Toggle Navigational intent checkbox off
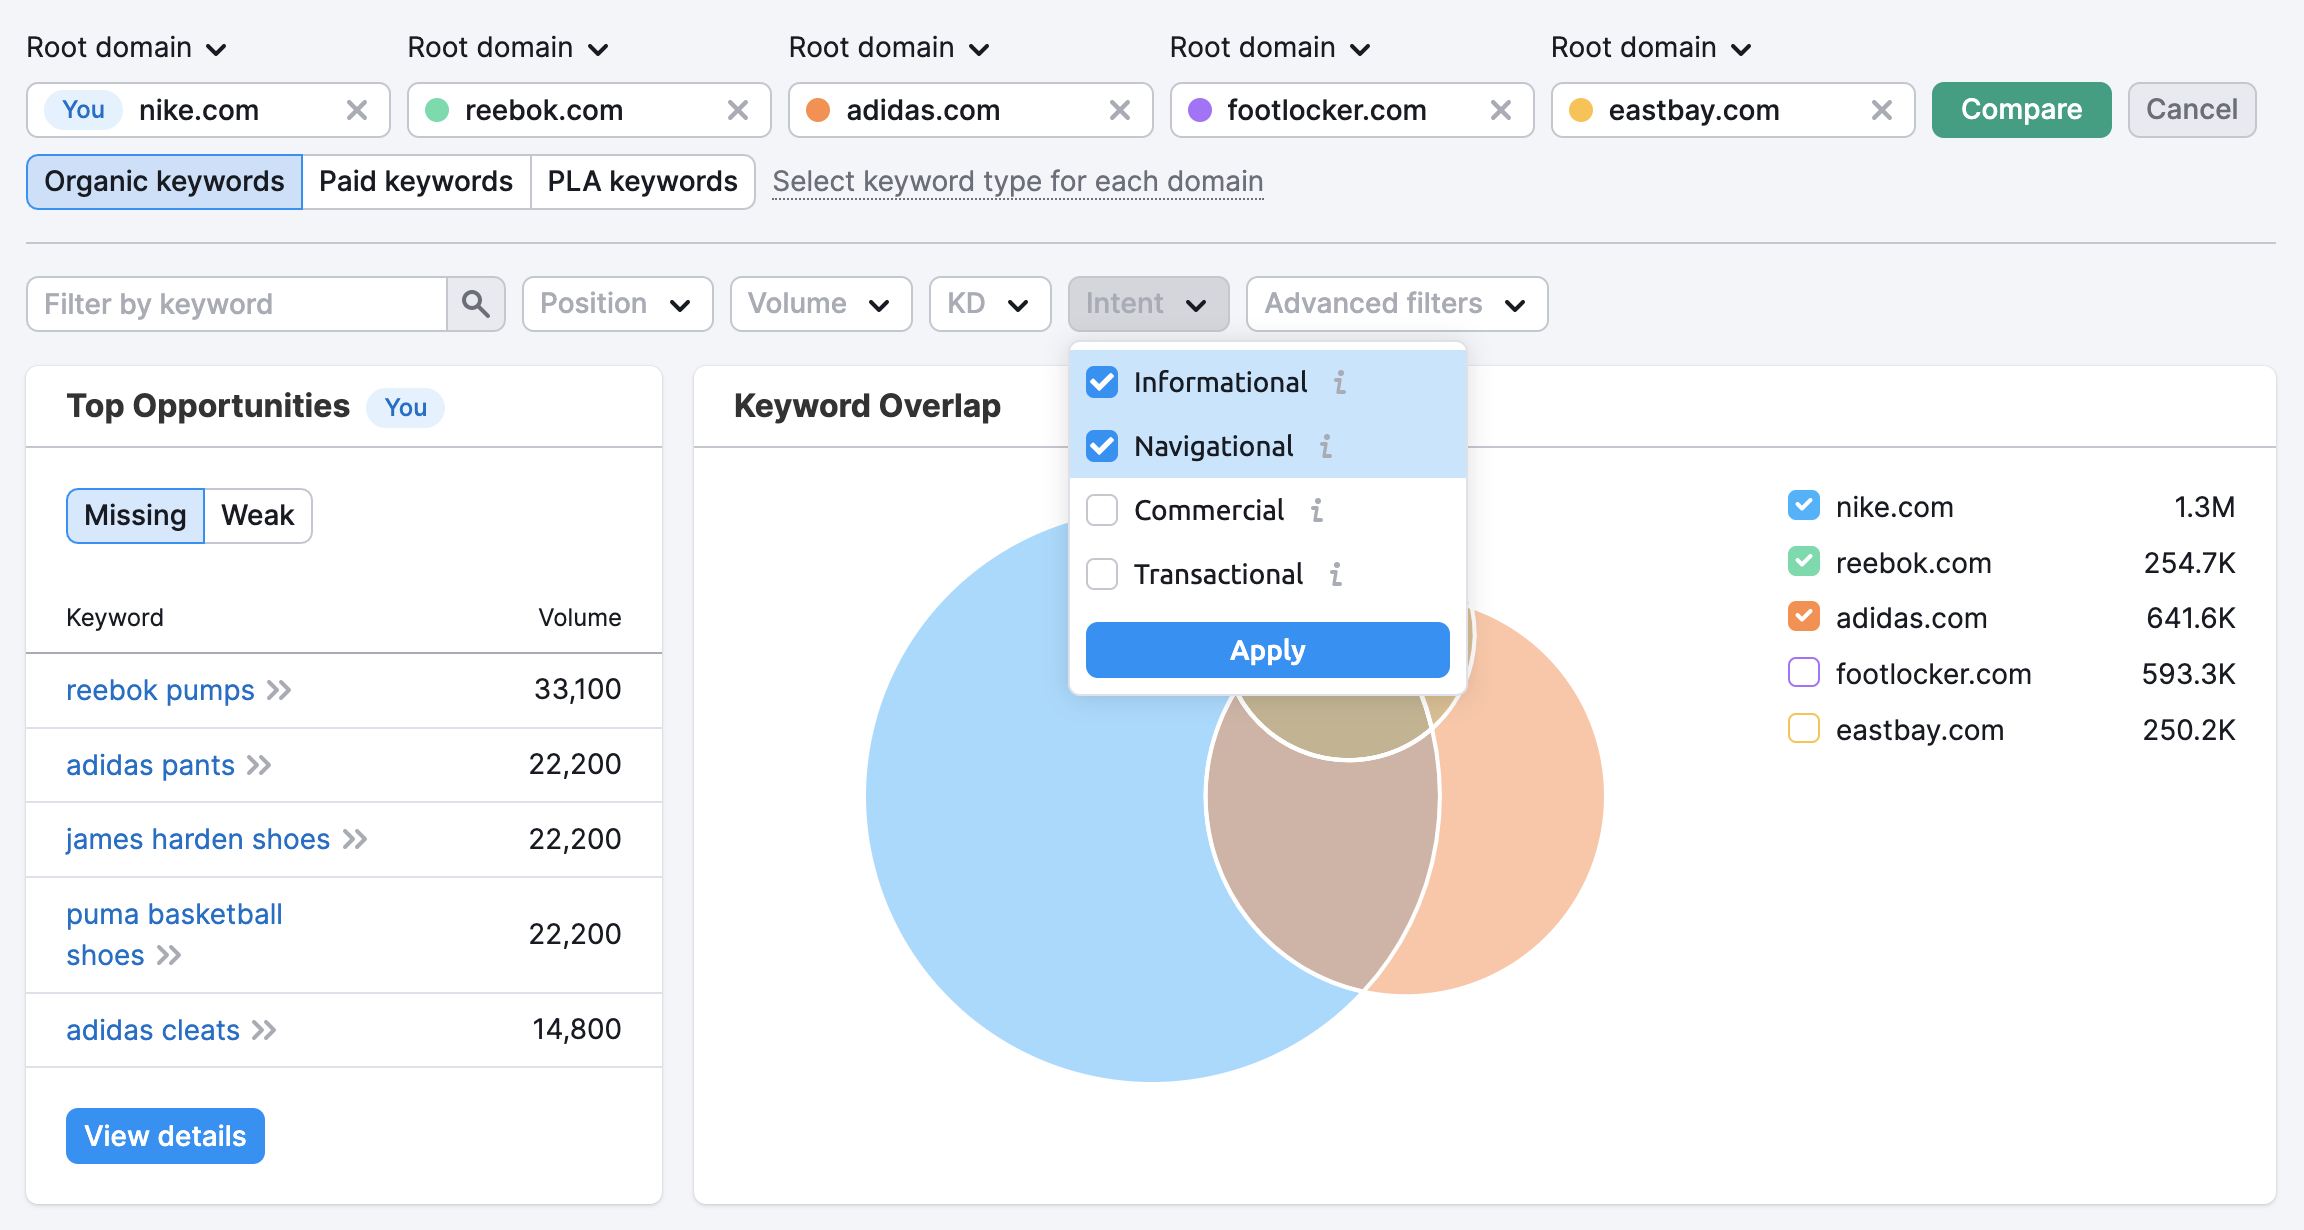The height and width of the screenshot is (1230, 2304). click(1102, 447)
